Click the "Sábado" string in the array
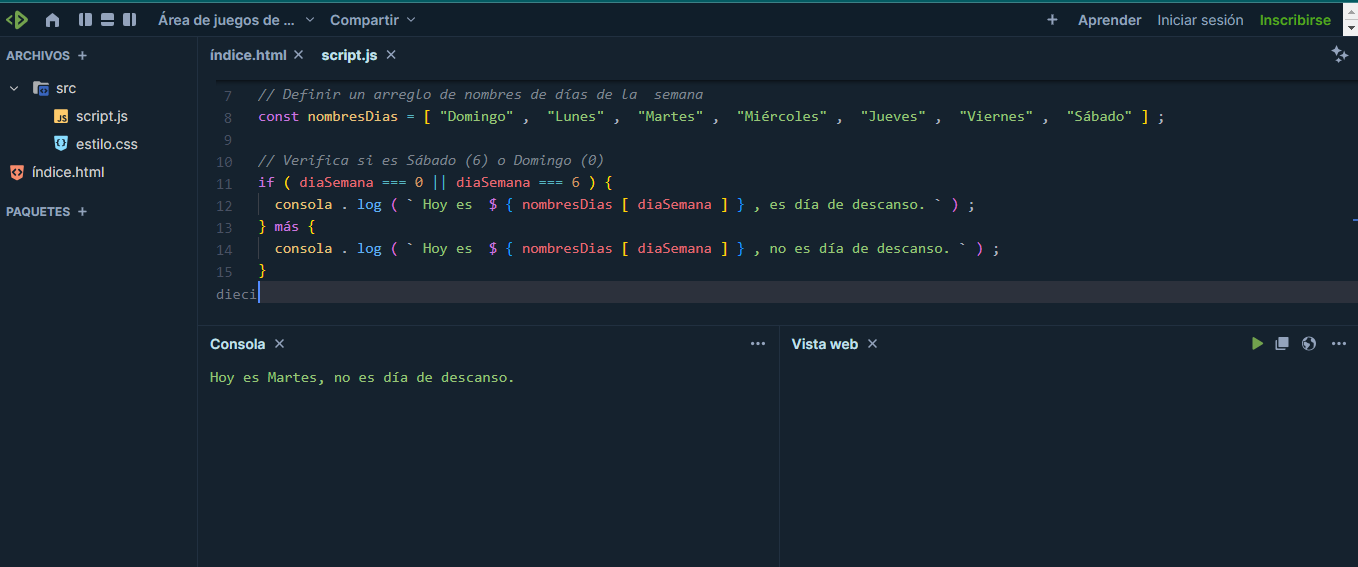 point(1100,117)
